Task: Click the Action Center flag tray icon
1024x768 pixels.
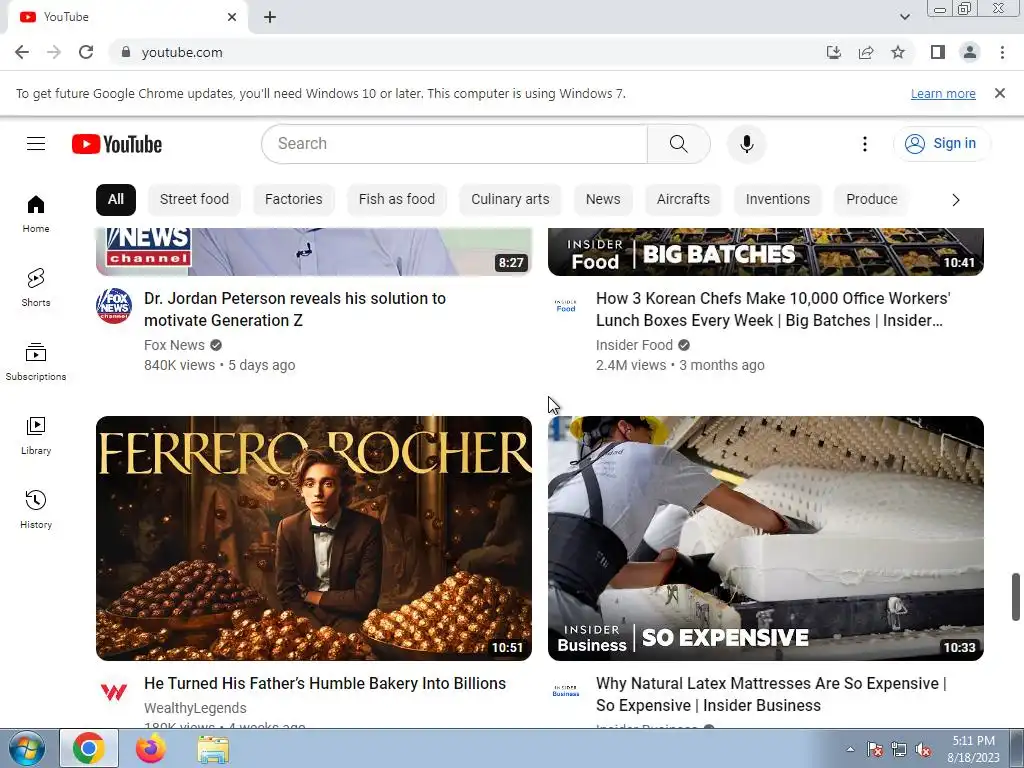Action: coord(874,750)
